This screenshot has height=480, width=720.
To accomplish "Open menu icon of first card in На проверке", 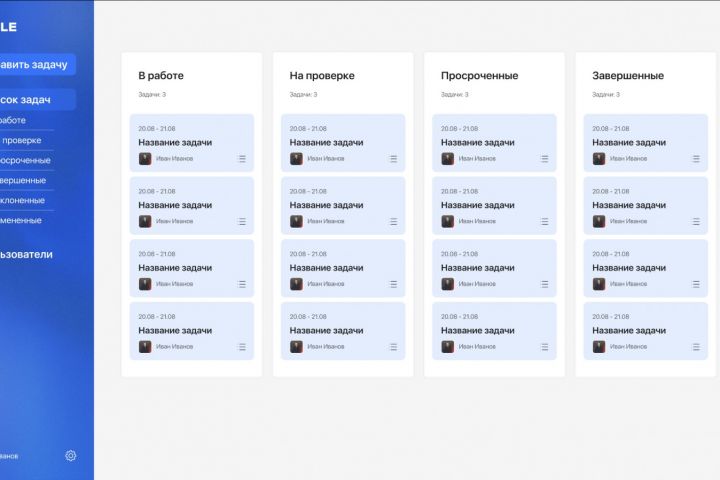I will 393,159.
